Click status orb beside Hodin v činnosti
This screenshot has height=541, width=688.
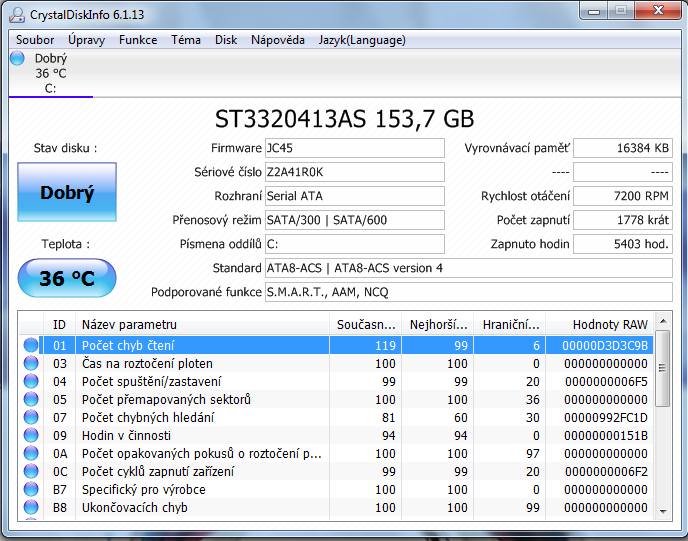click(31, 435)
